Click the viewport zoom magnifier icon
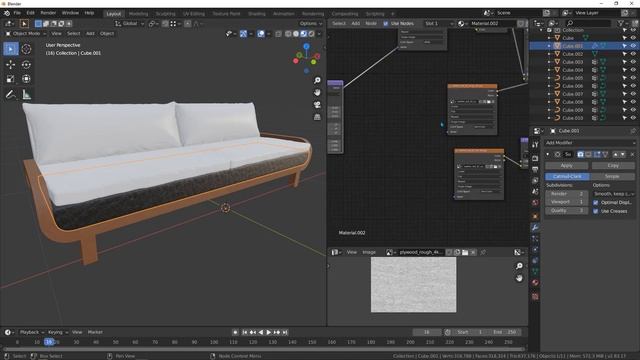 tap(317, 80)
